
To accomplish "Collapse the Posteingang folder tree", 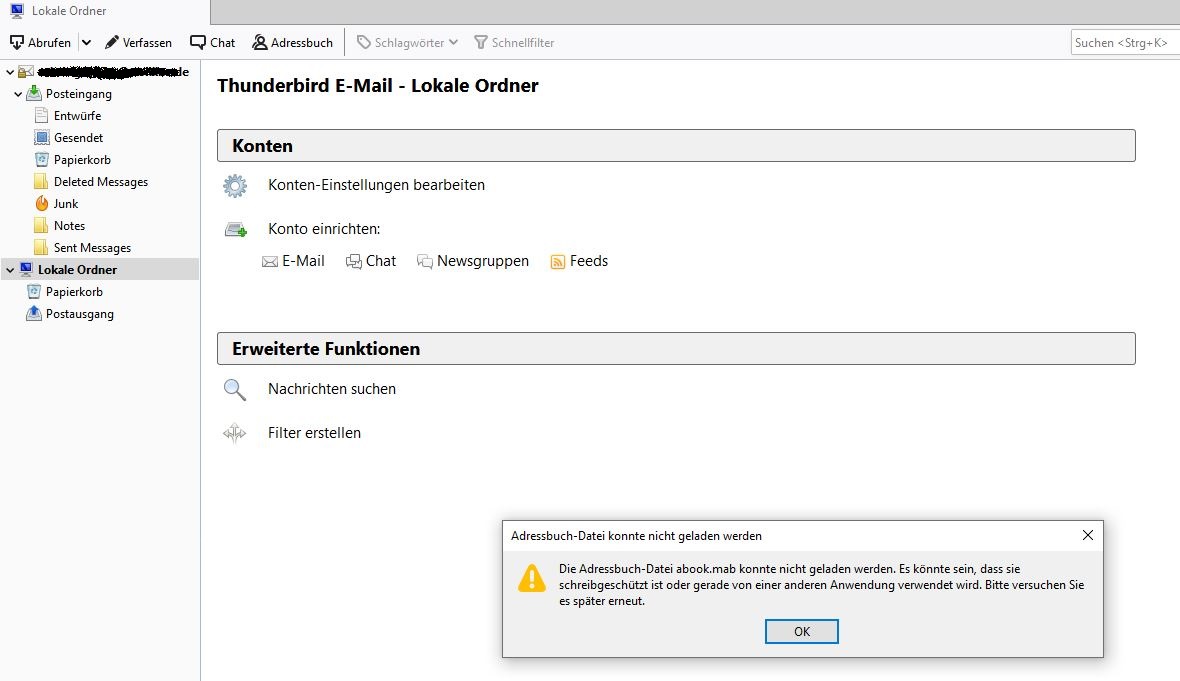I will [x=18, y=95].
